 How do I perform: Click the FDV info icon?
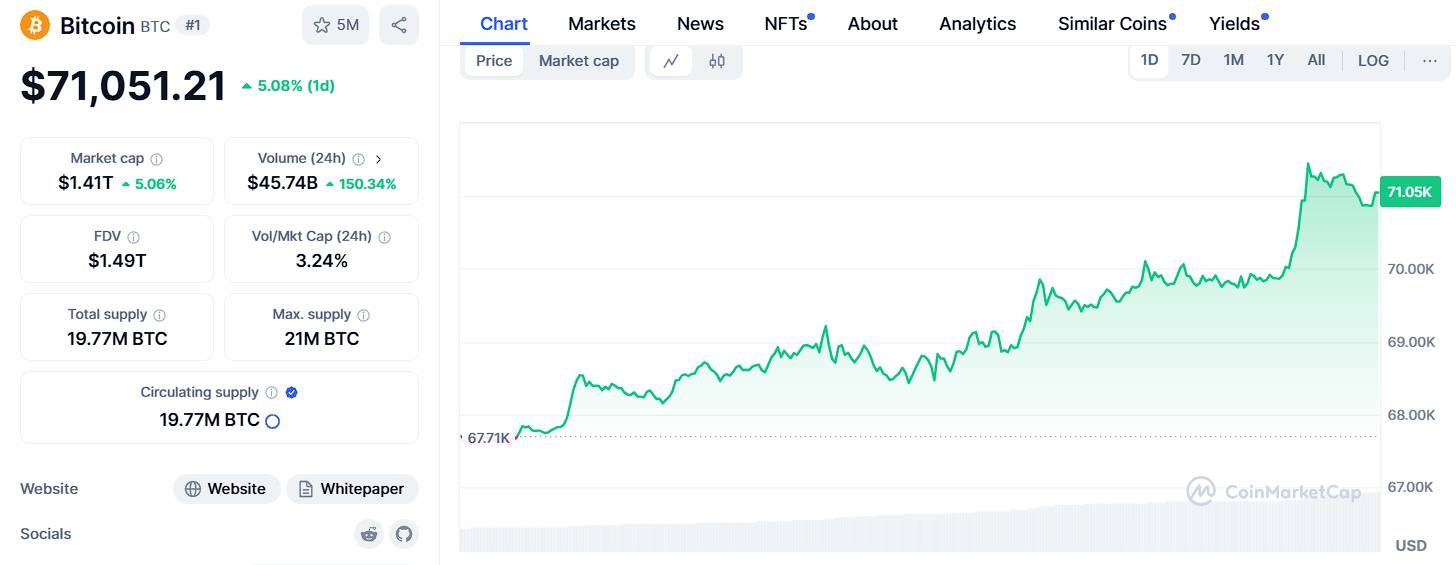134,237
